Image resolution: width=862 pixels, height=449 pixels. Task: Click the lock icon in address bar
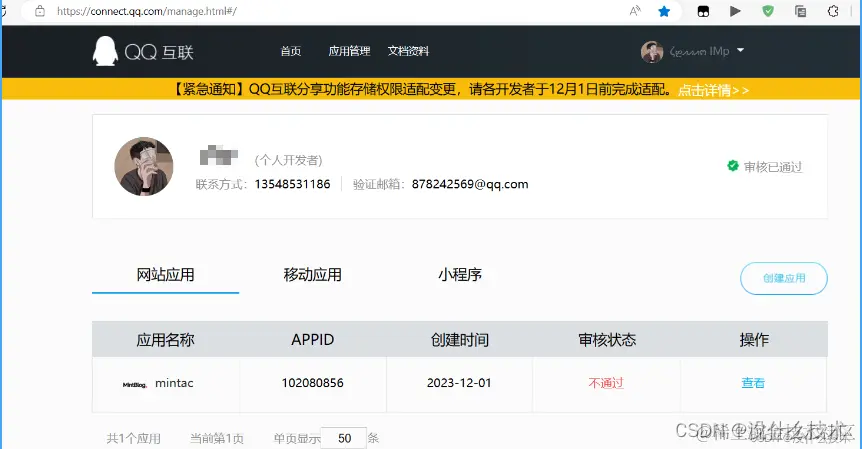(40, 11)
